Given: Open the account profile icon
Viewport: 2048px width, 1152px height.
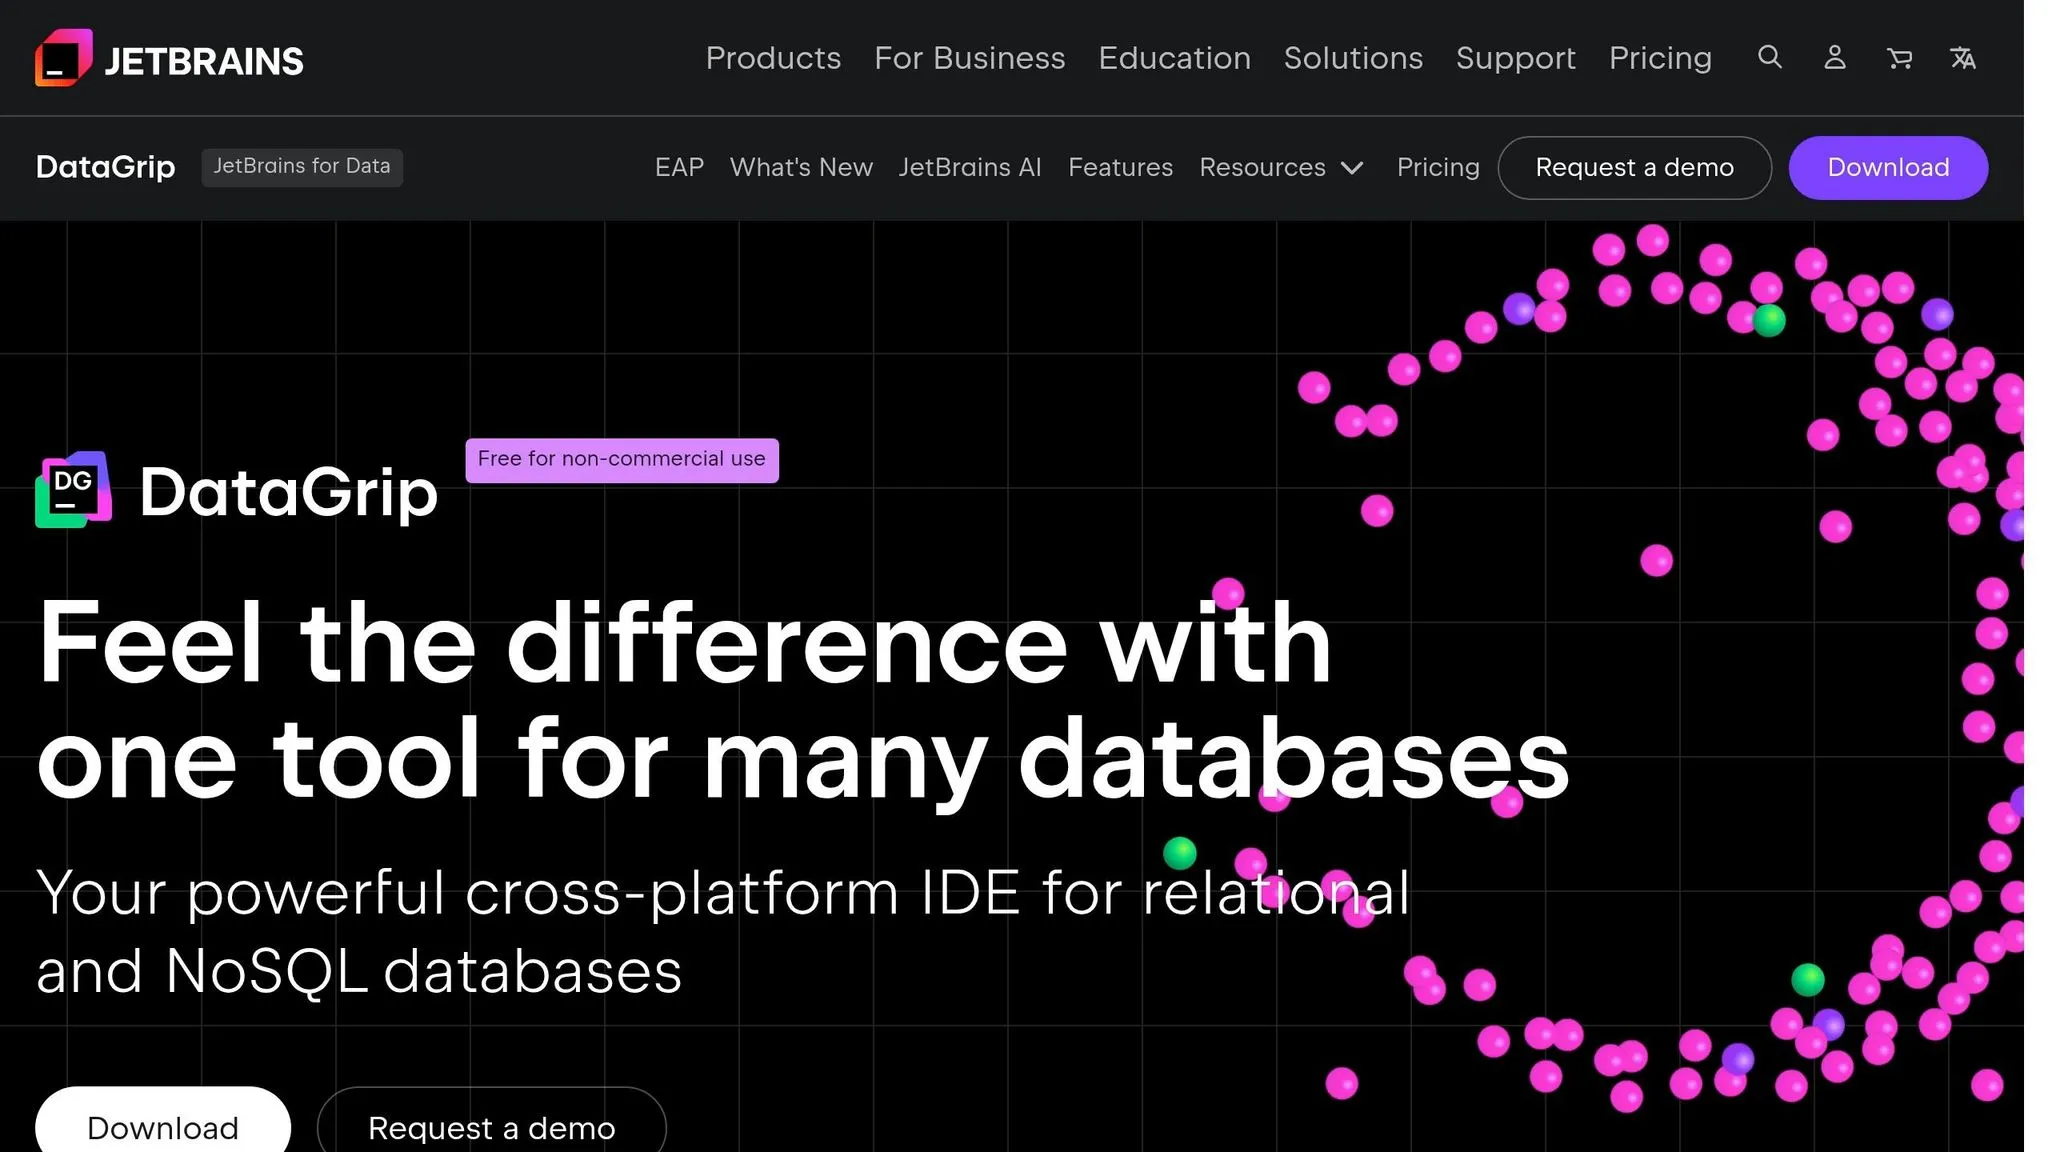Looking at the screenshot, I should pyautogui.click(x=1835, y=57).
